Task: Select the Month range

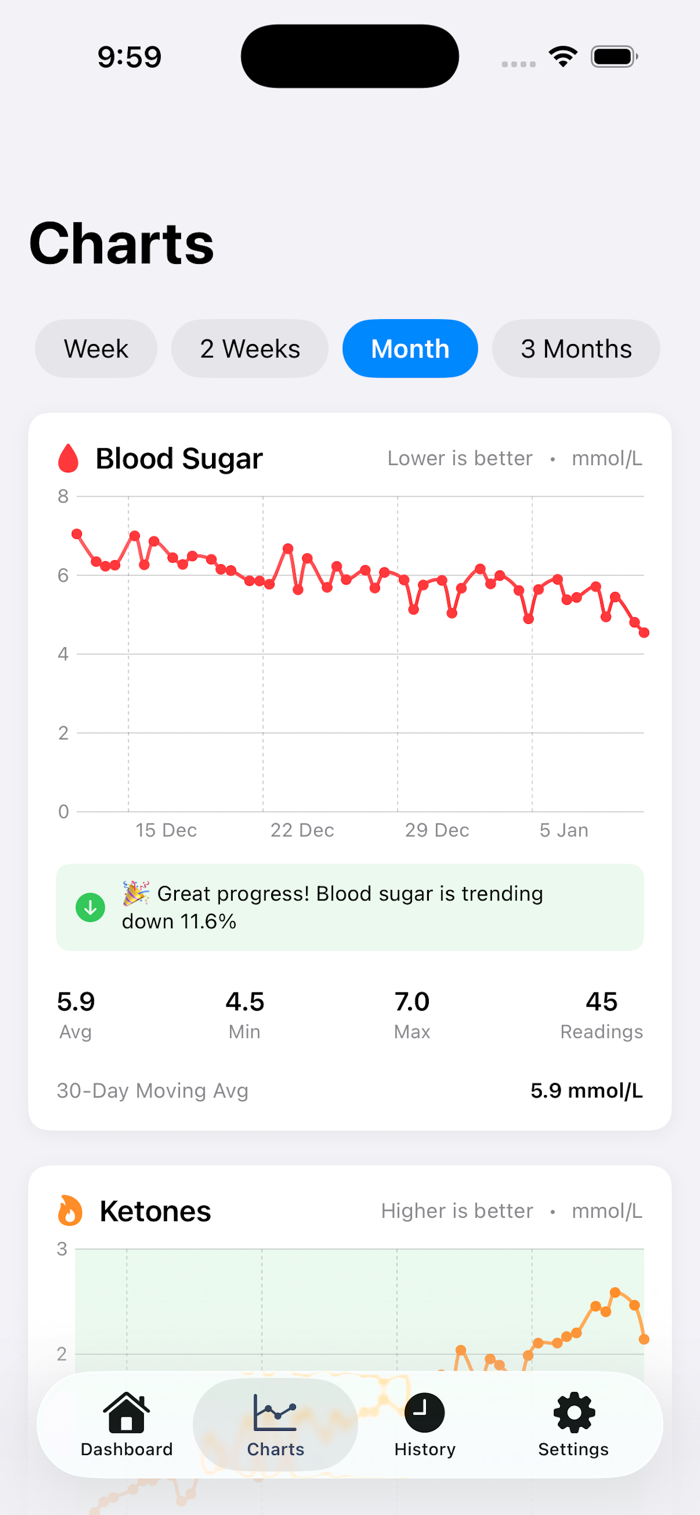Action: (x=410, y=349)
